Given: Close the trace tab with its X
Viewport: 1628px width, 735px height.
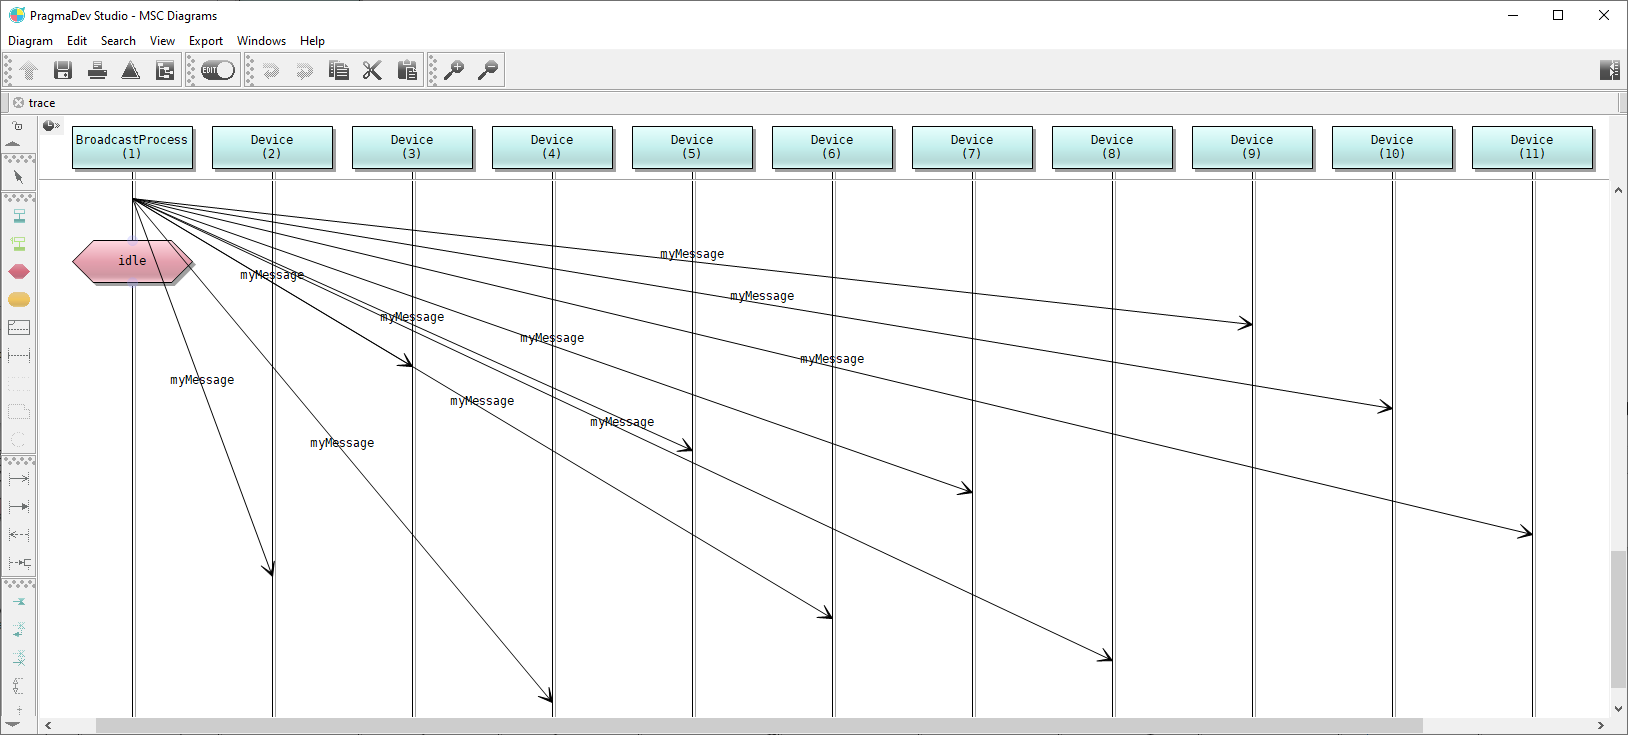Looking at the screenshot, I should point(18,103).
